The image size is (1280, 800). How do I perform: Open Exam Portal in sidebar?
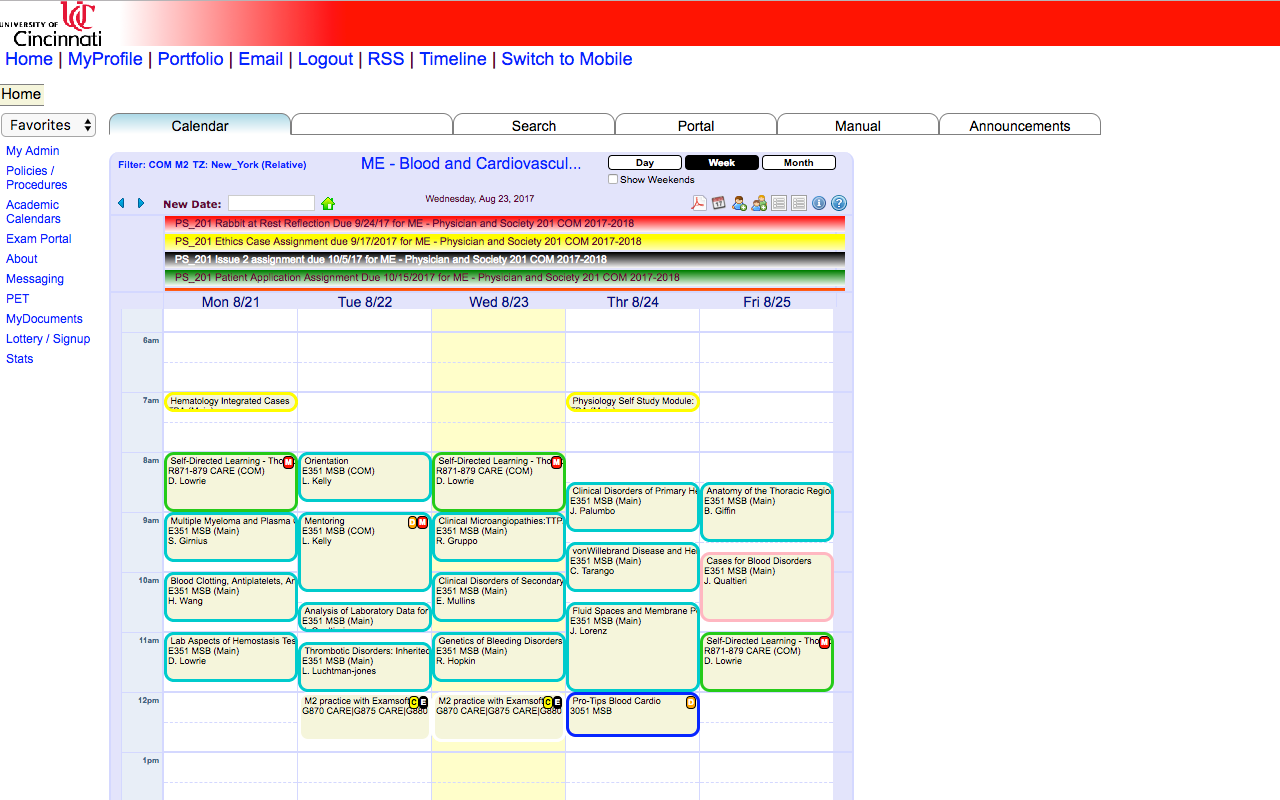coord(39,239)
